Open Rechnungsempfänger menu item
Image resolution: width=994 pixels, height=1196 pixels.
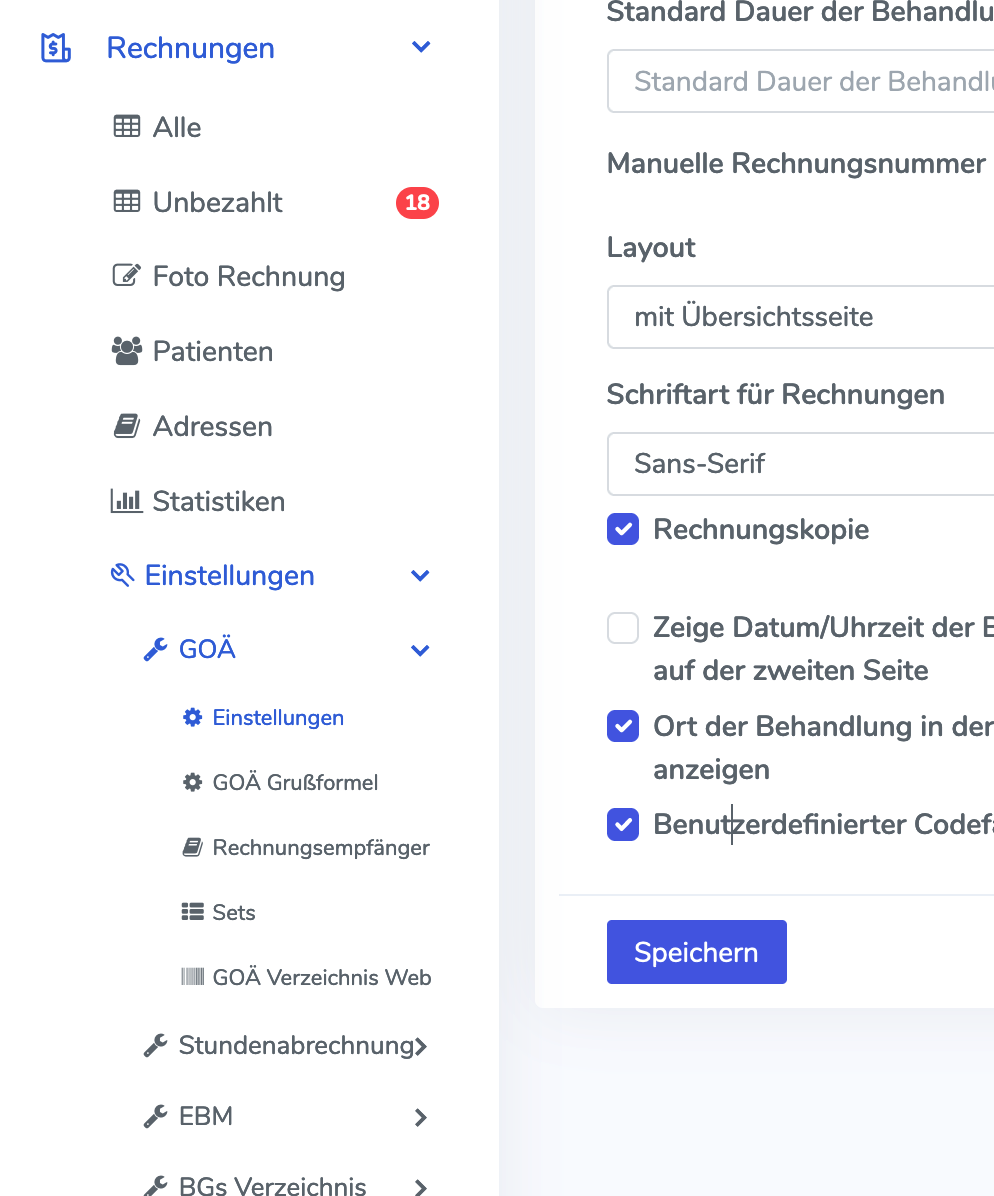click(320, 848)
